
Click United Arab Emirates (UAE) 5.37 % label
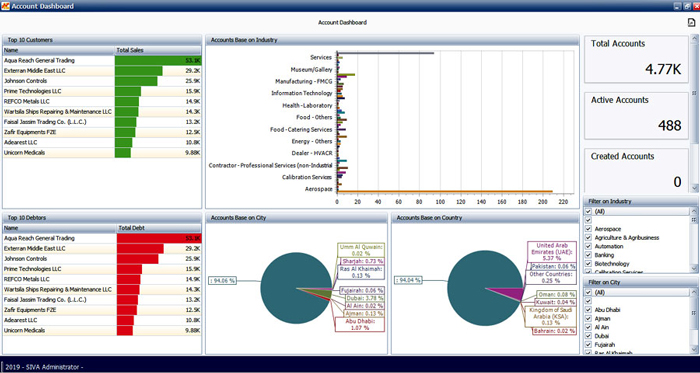click(552, 252)
